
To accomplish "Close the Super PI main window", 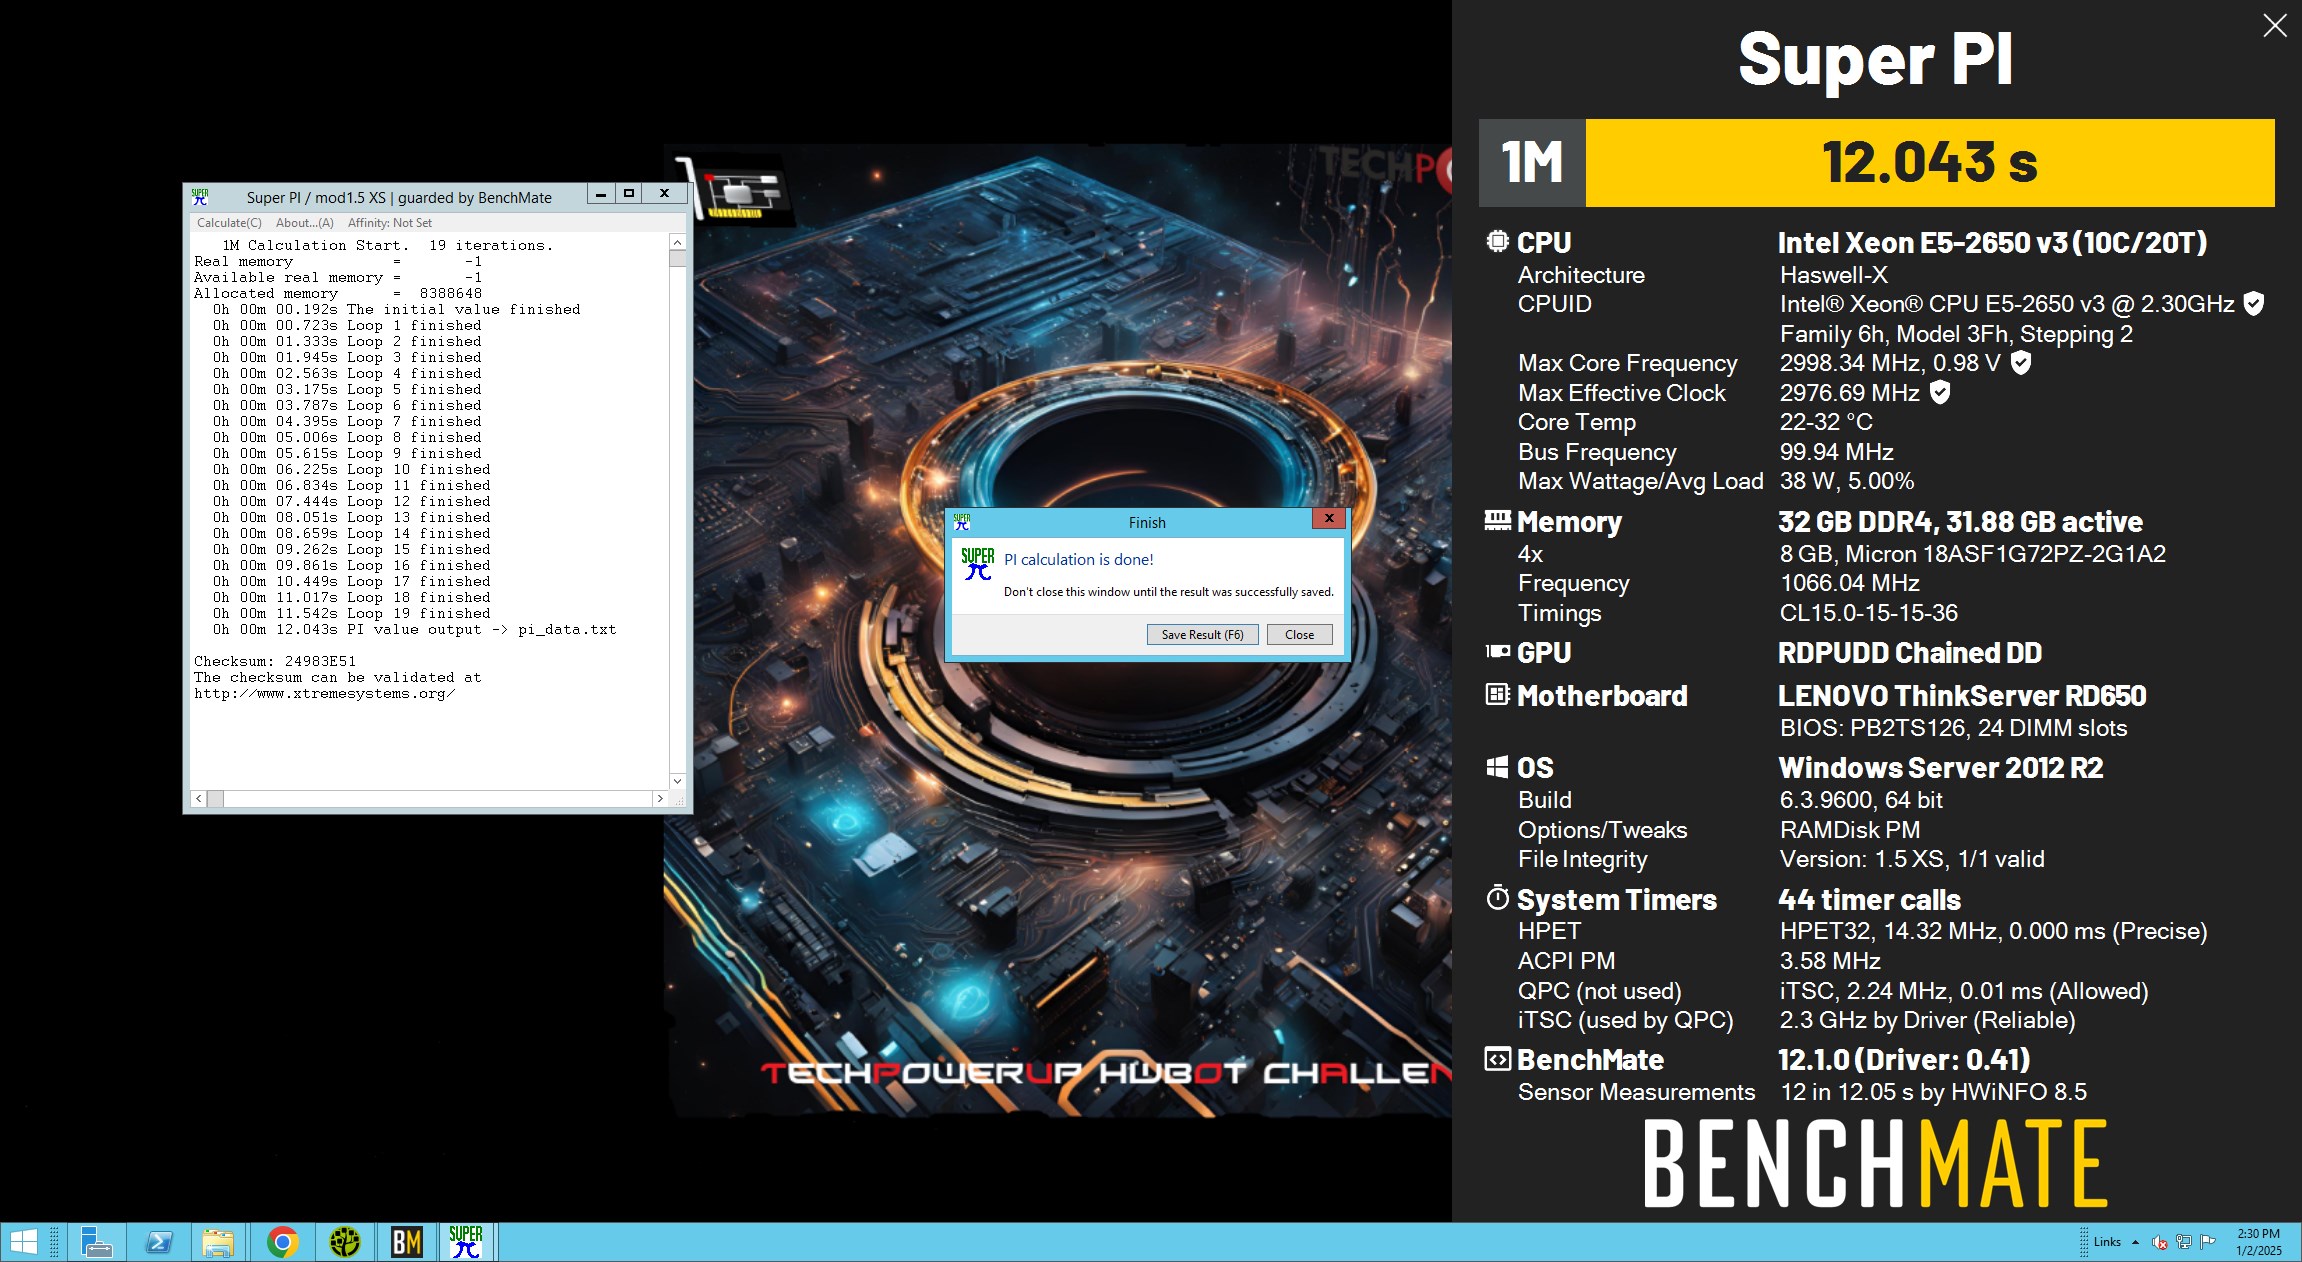I will click(x=664, y=194).
